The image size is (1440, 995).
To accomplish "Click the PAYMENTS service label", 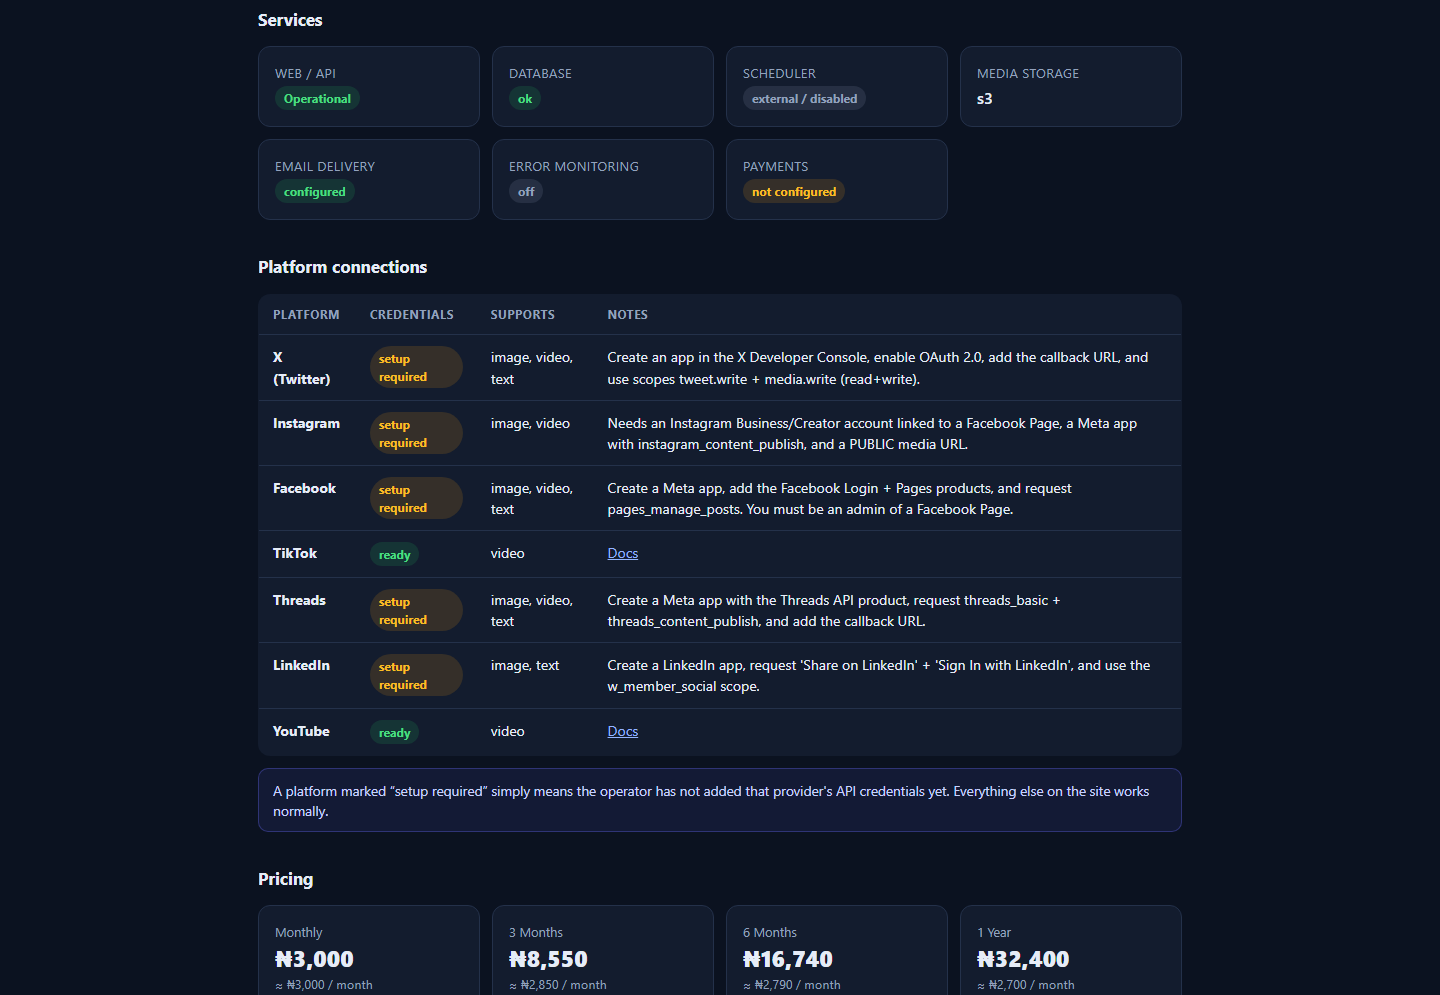I will [x=775, y=167].
